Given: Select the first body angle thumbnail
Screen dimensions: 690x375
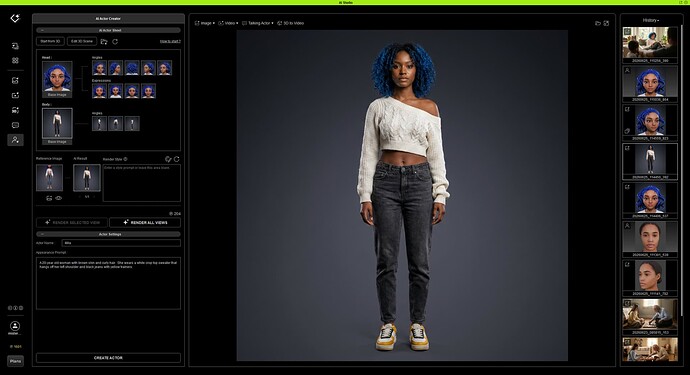Looking at the screenshot, I should click(x=99, y=124).
